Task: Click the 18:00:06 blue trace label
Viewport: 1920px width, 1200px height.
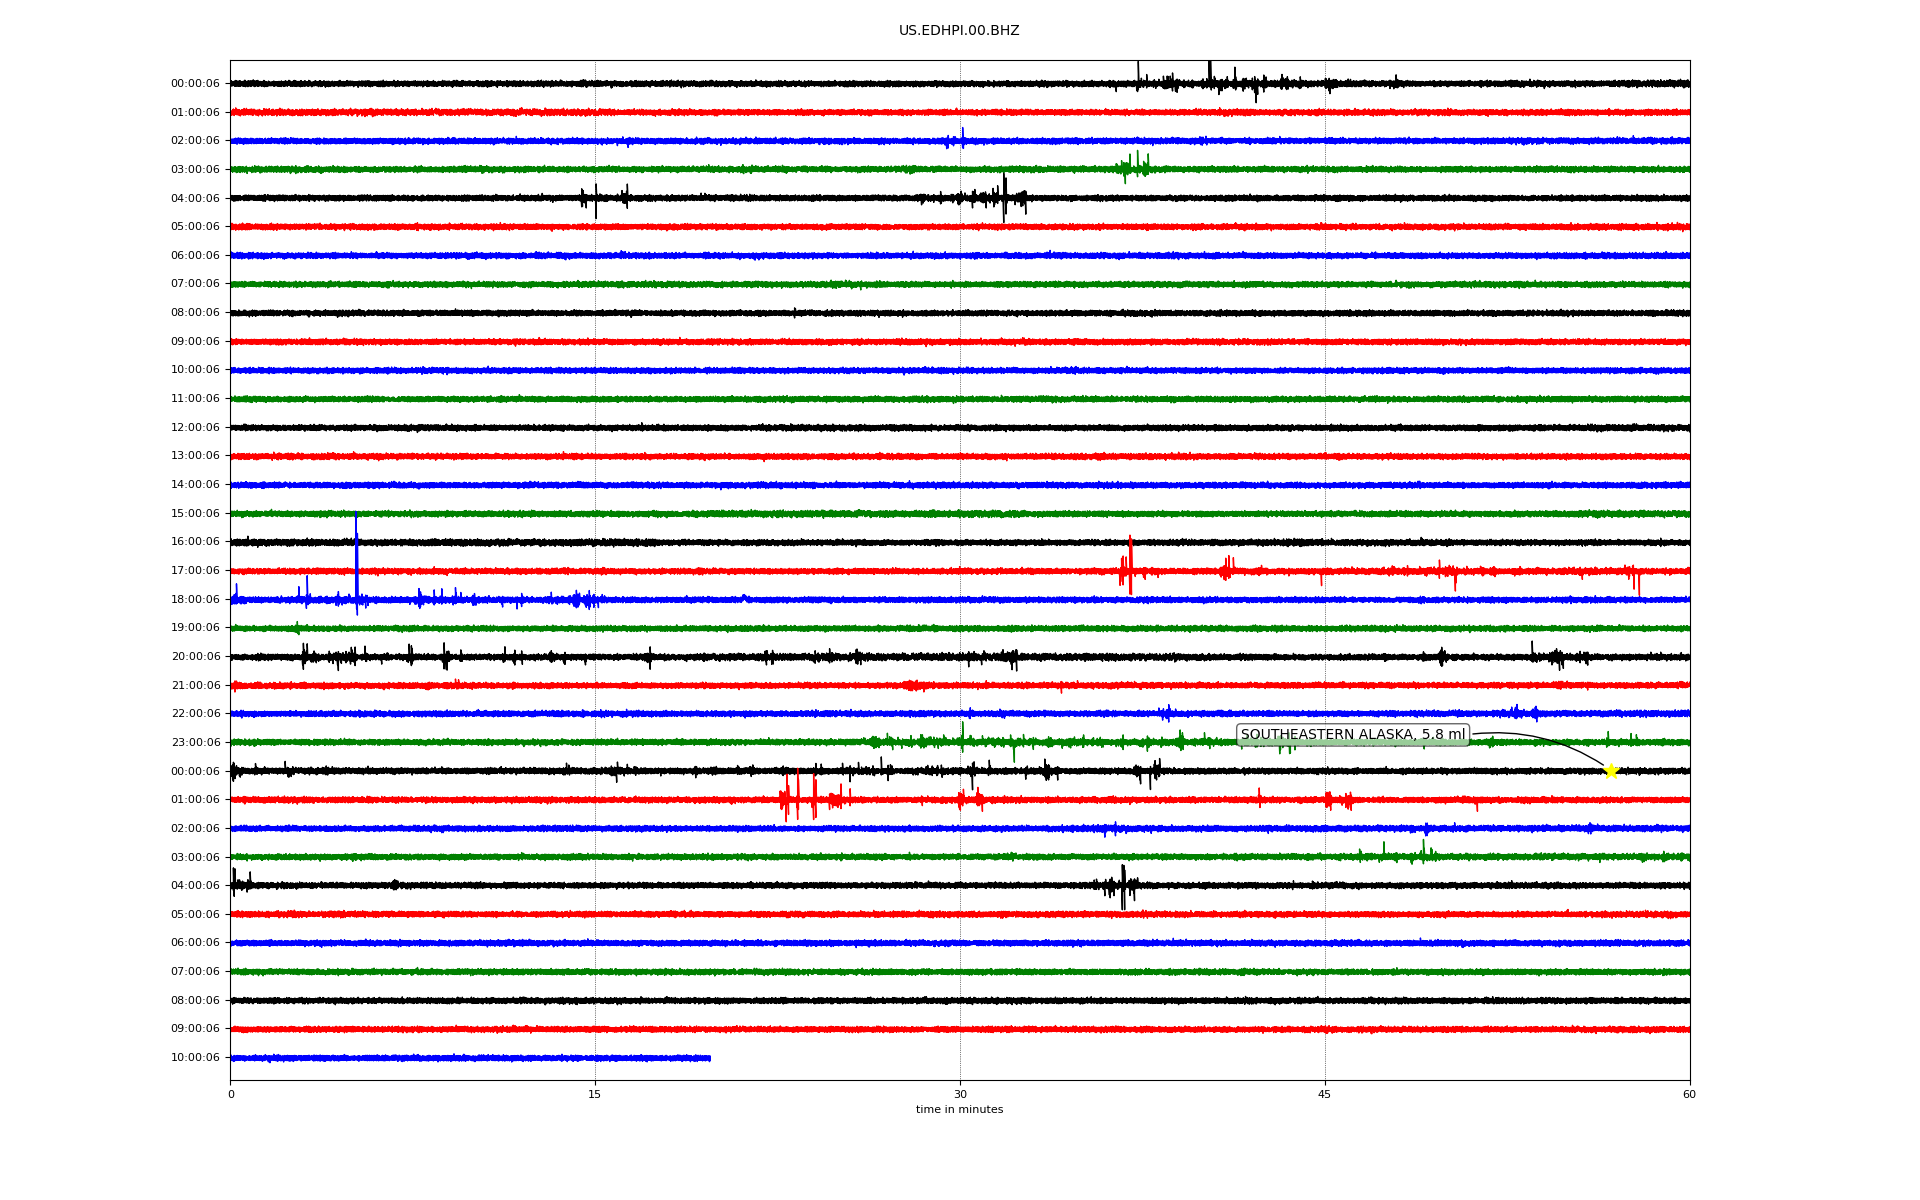Action: (x=195, y=600)
